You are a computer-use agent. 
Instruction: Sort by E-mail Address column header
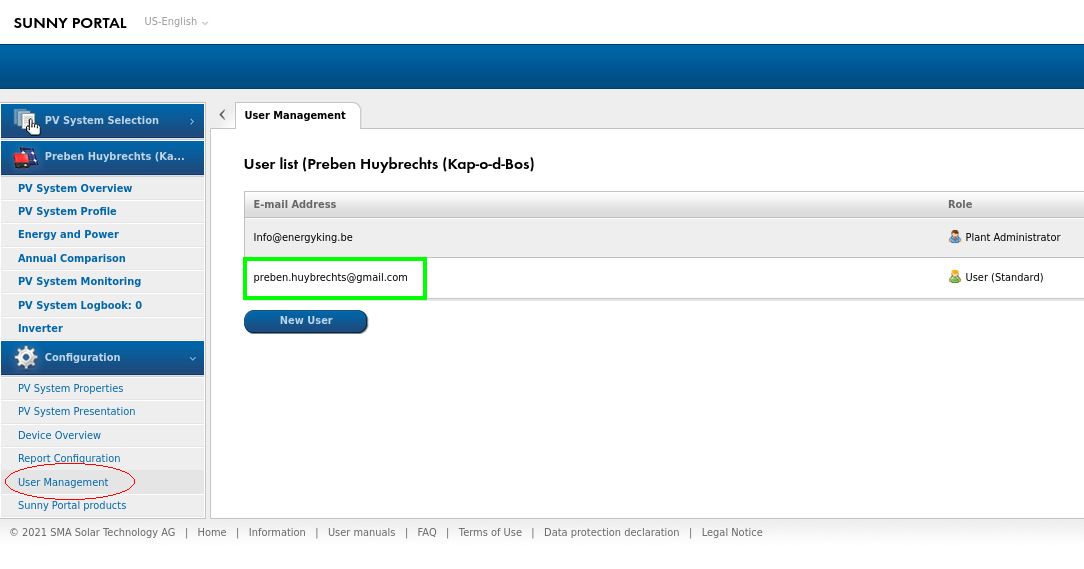tap(295, 204)
